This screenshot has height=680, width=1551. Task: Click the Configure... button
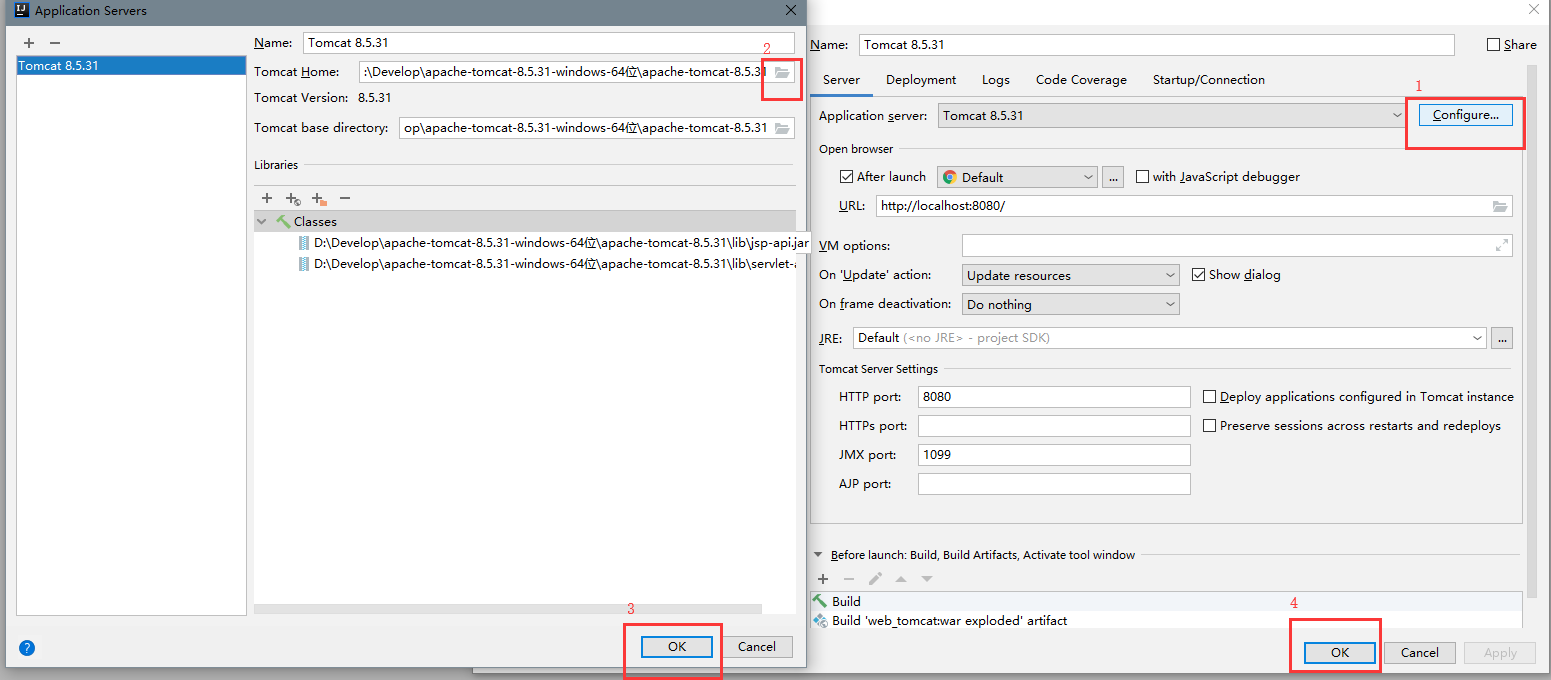(1465, 115)
